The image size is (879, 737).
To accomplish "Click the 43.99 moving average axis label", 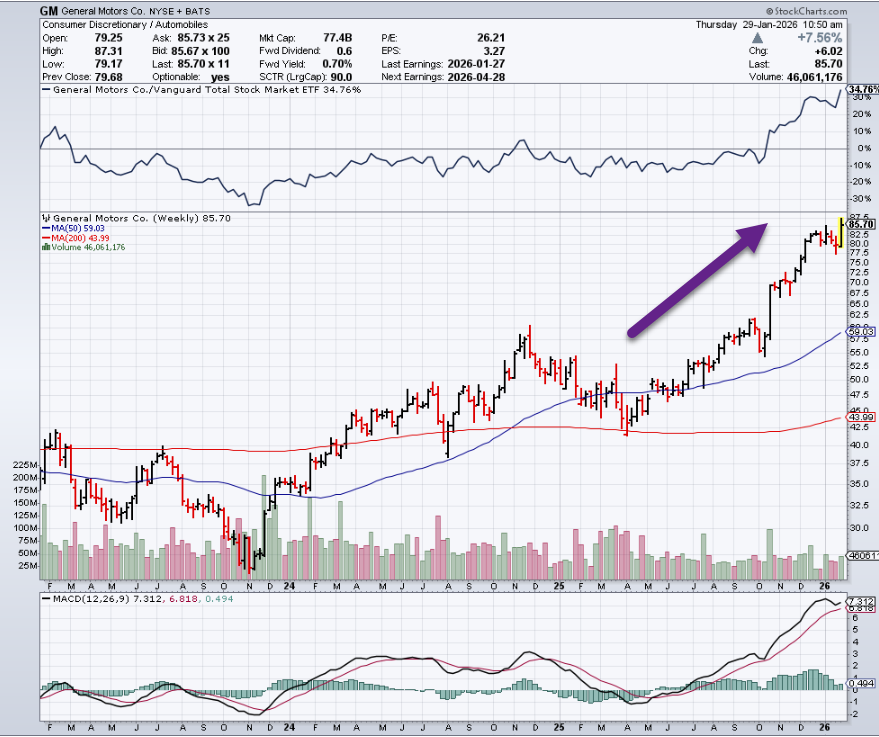I will [861, 417].
